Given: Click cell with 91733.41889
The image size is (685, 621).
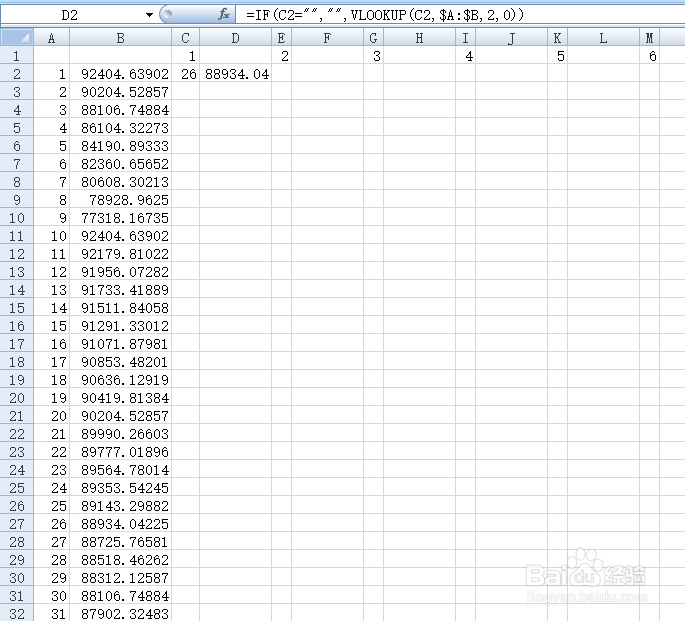Looking at the screenshot, I should pos(121,290).
